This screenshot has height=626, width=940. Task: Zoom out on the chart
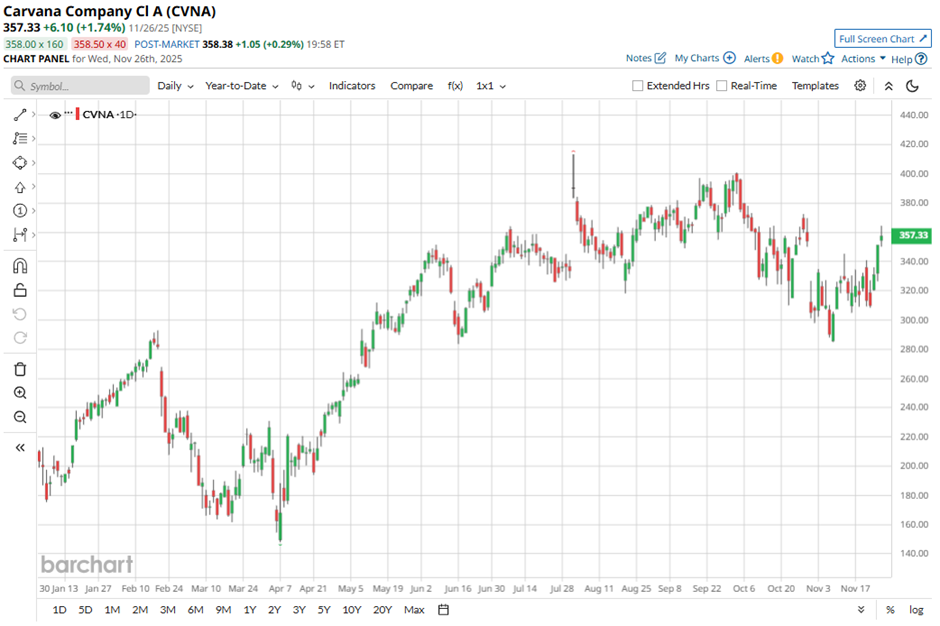(20, 417)
